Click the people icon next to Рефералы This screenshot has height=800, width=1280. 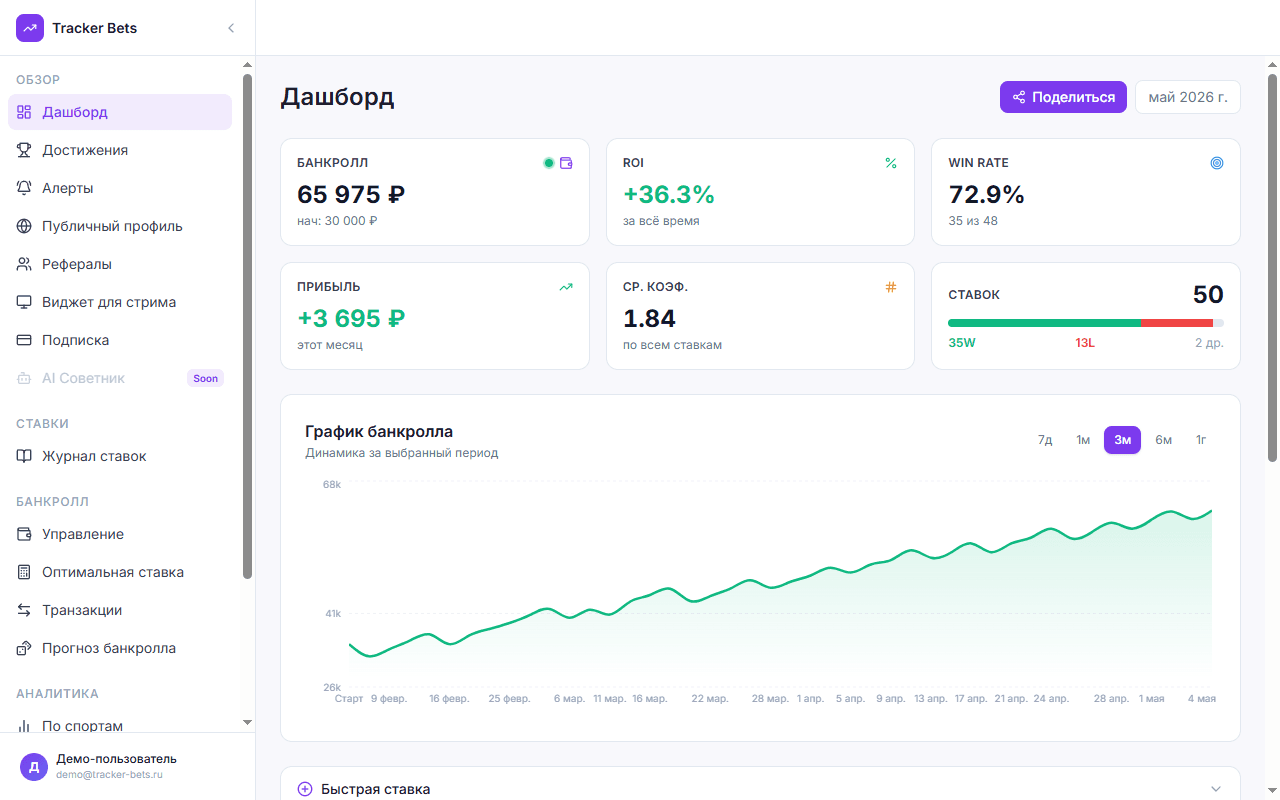24,264
